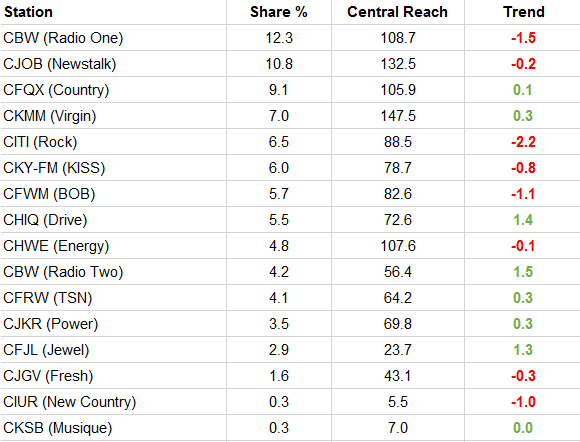Select the CITI (Rock) trend value -2.2

tap(523, 142)
